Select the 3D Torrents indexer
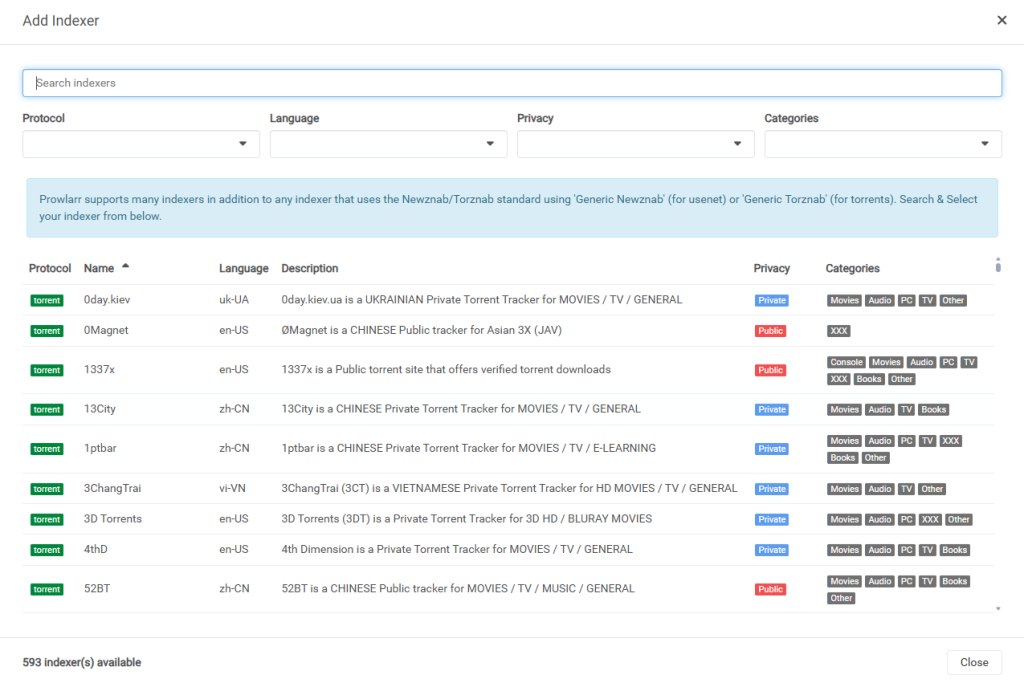Screen dimensions: 1024x687 113,519
